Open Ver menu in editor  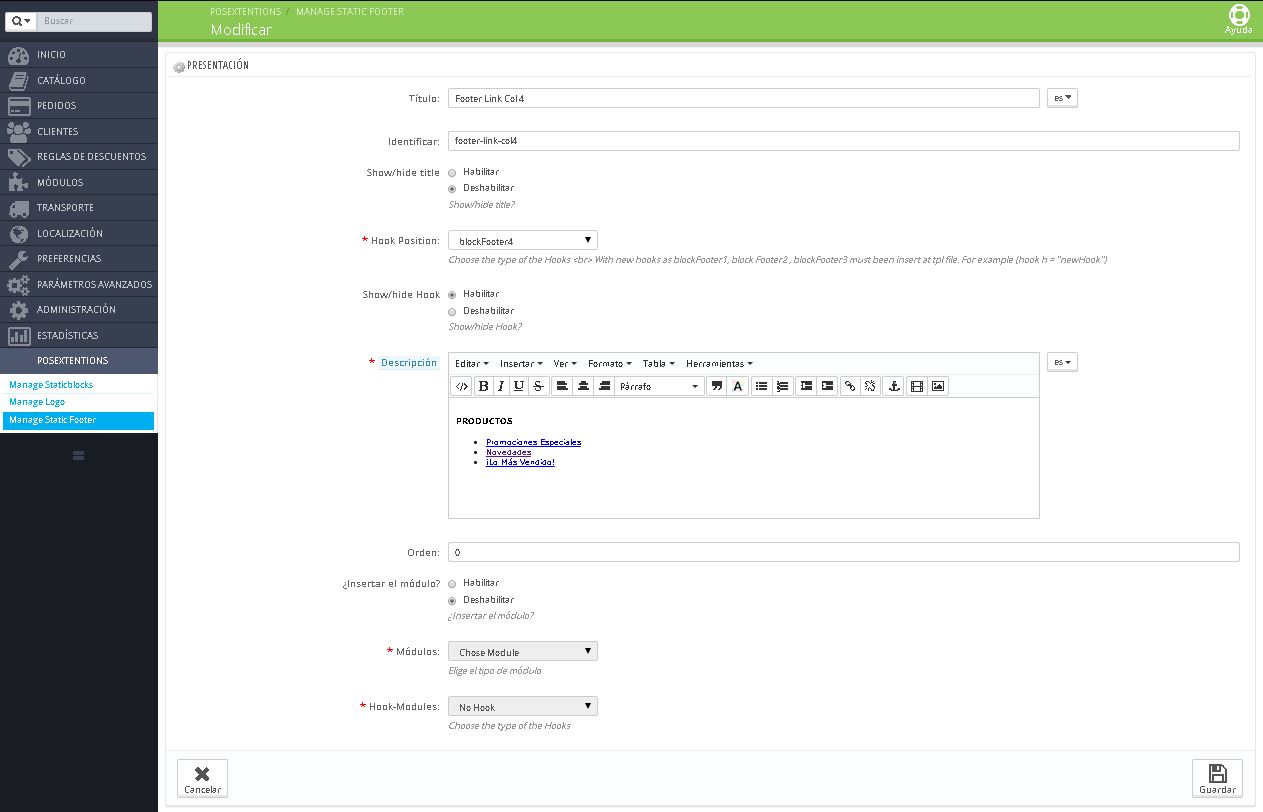click(x=565, y=364)
